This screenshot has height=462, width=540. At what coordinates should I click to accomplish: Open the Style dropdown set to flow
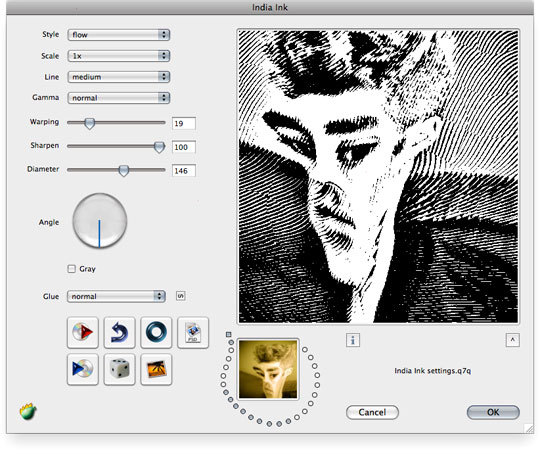pos(119,35)
